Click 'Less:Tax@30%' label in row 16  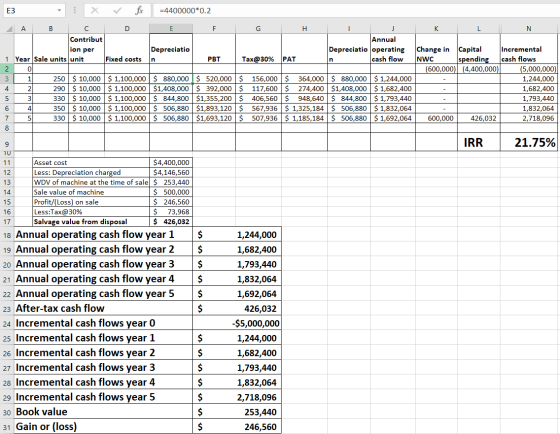click(x=91, y=212)
